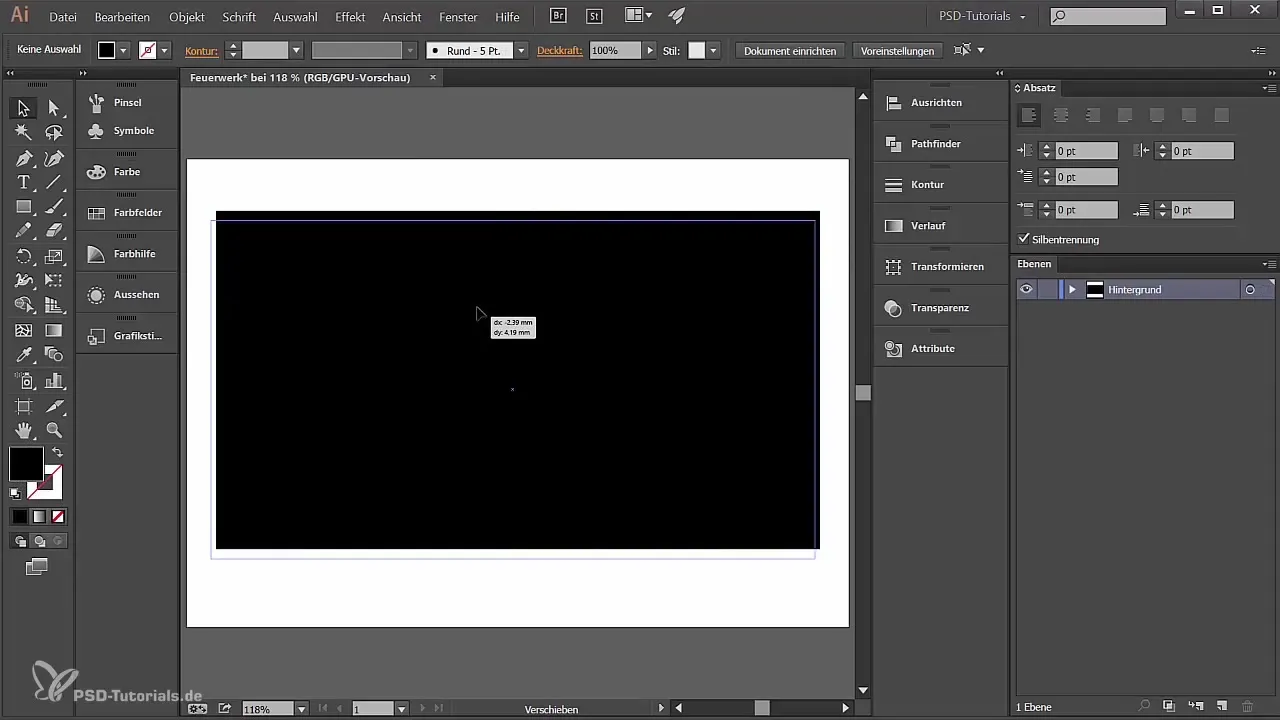
Task: Open the arrange documents dropdown
Action: click(x=638, y=16)
